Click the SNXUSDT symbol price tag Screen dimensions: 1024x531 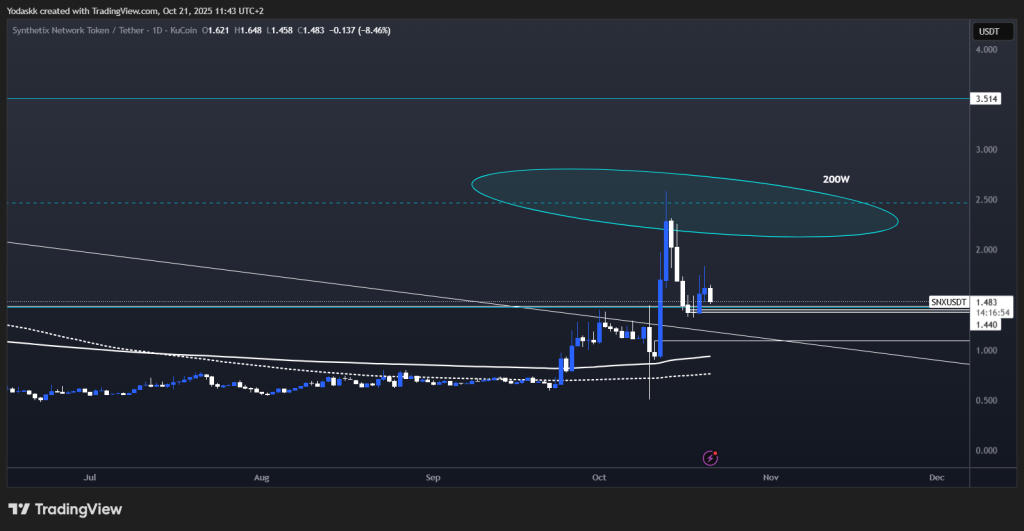(x=949, y=302)
